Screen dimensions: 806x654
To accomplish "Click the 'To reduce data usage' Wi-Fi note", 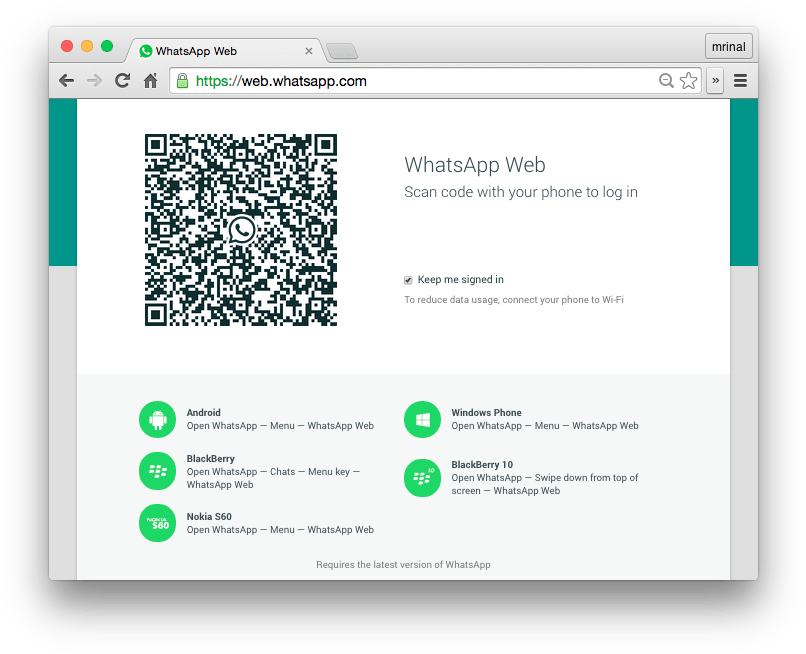I will pyautogui.click(x=514, y=300).
